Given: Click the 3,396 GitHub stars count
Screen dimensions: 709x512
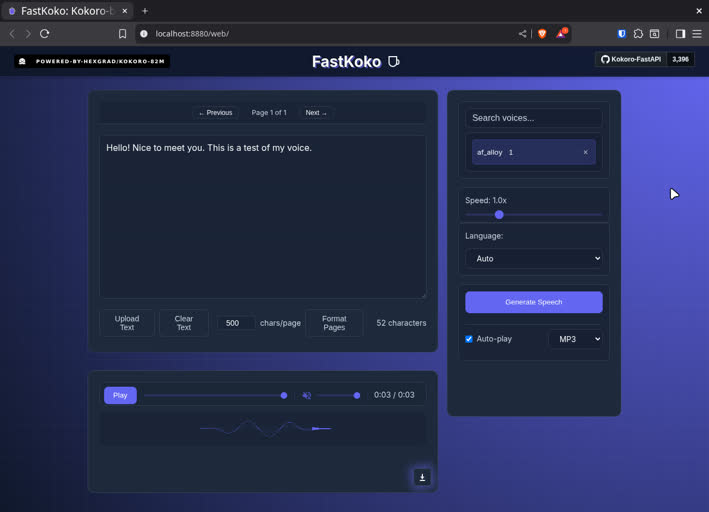Looking at the screenshot, I should pos(680,59).
